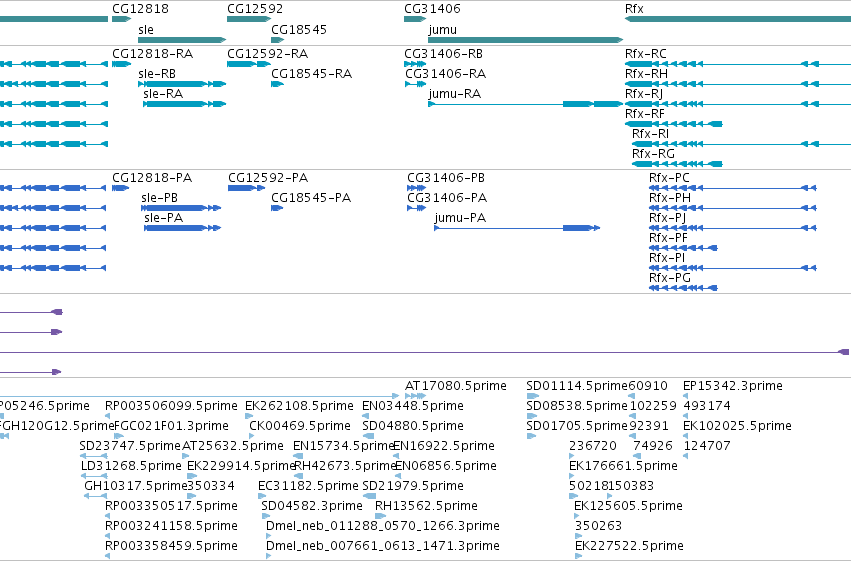Click the Rfx gene label
This screenshot has width=851, height=561.
634,9
